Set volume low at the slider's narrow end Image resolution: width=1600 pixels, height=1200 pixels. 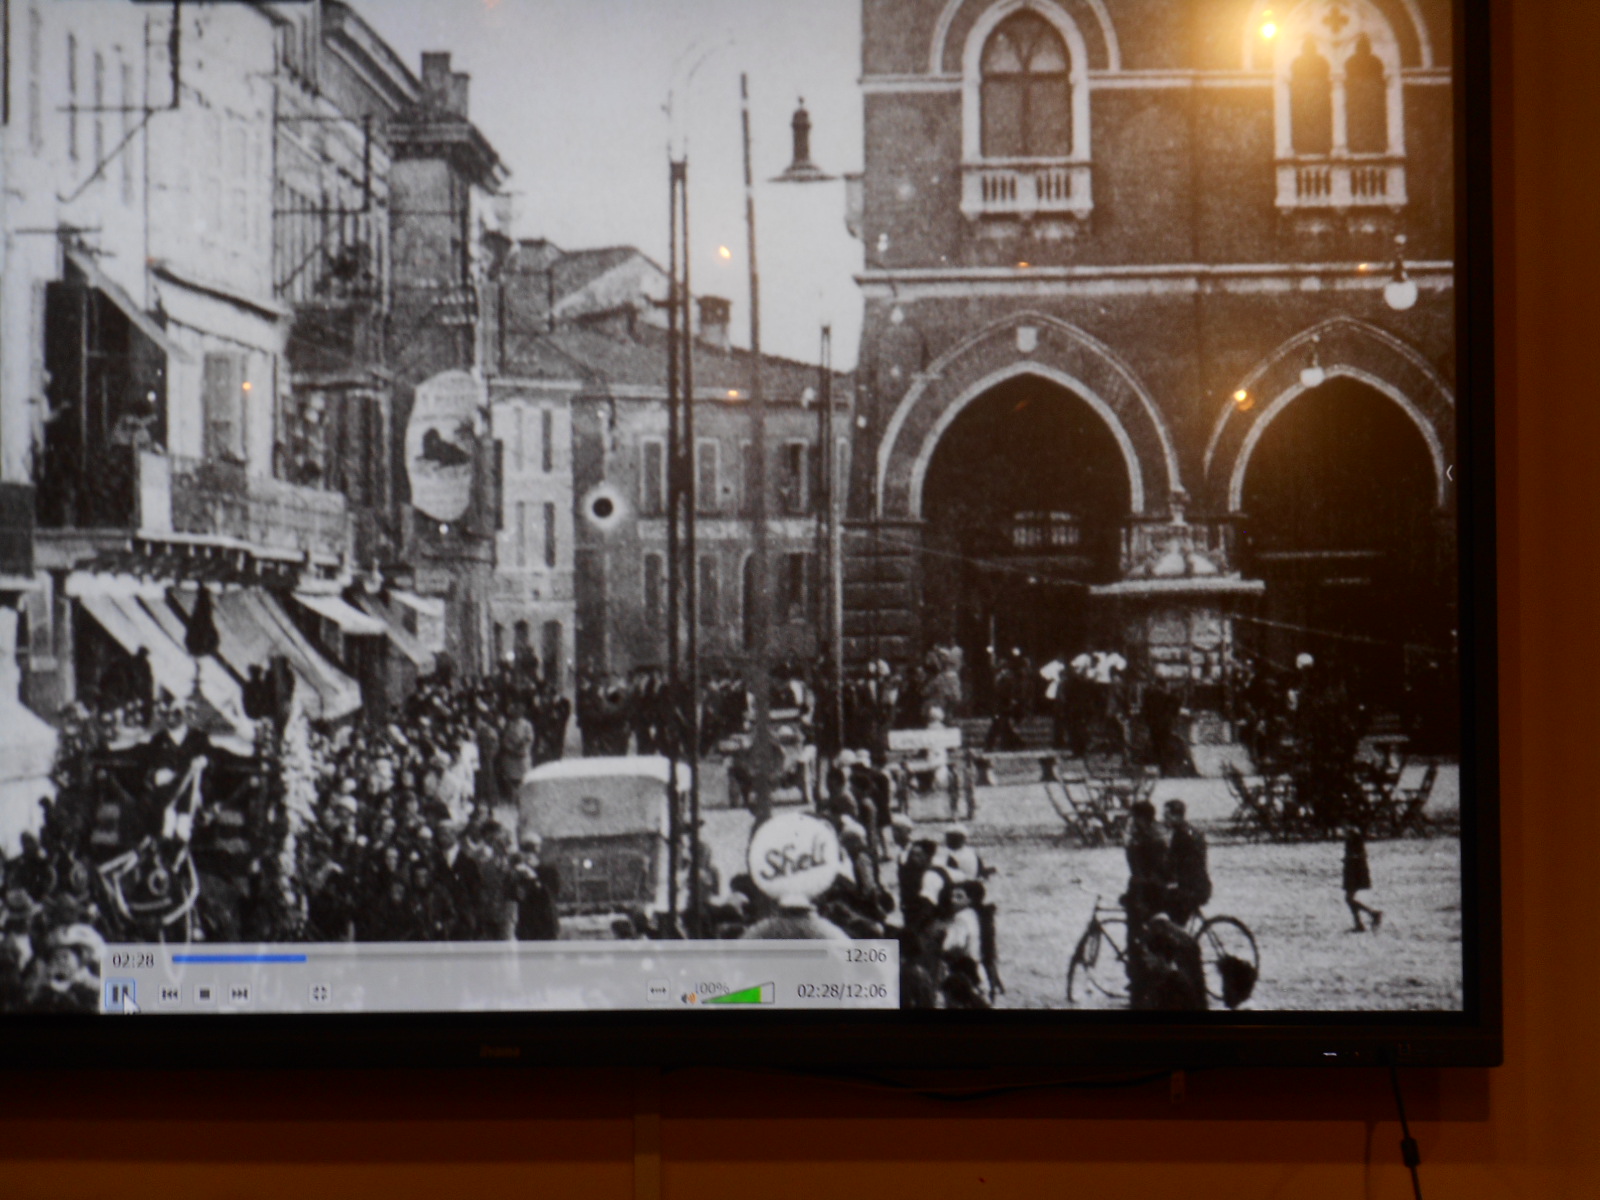coord(706,998)
